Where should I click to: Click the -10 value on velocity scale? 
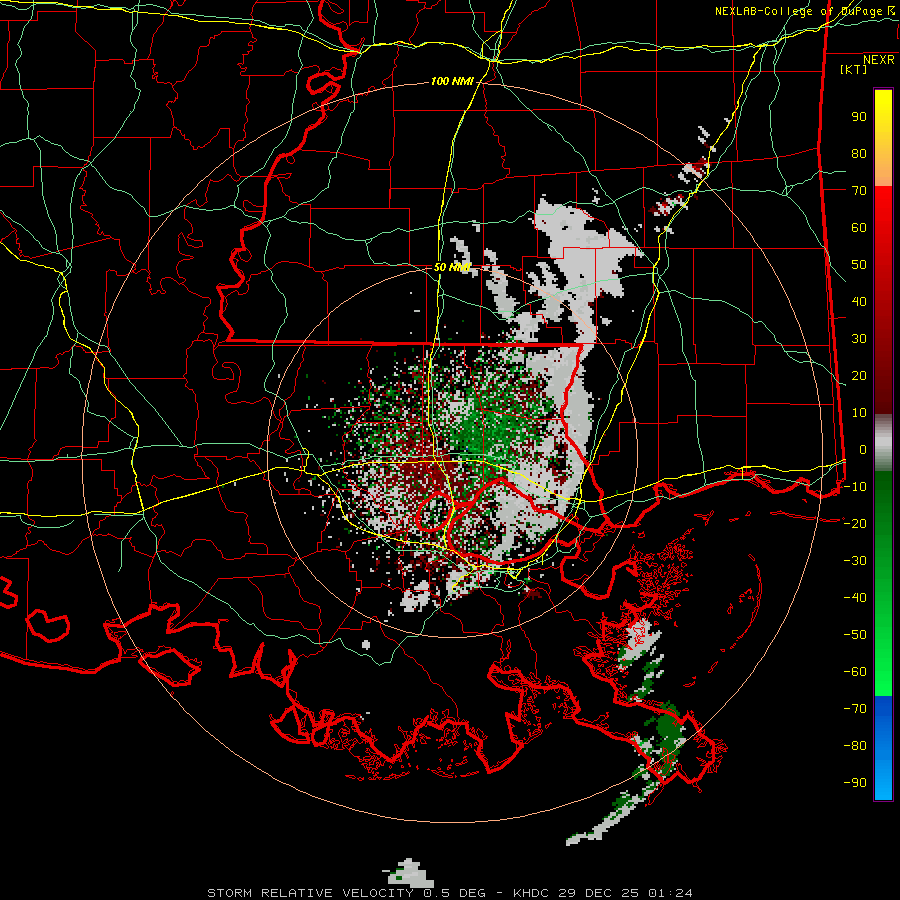[x=855, y=487]
